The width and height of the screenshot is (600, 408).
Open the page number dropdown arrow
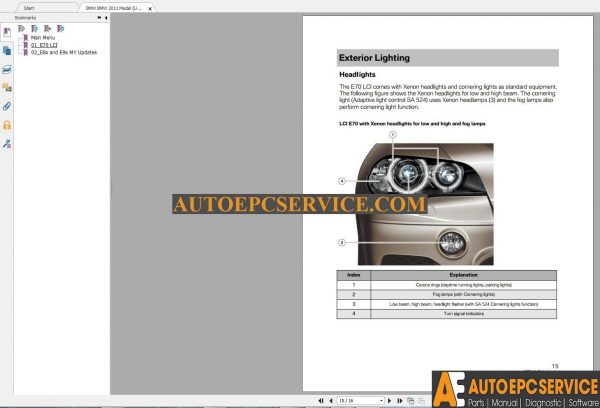tap(382, 401)
